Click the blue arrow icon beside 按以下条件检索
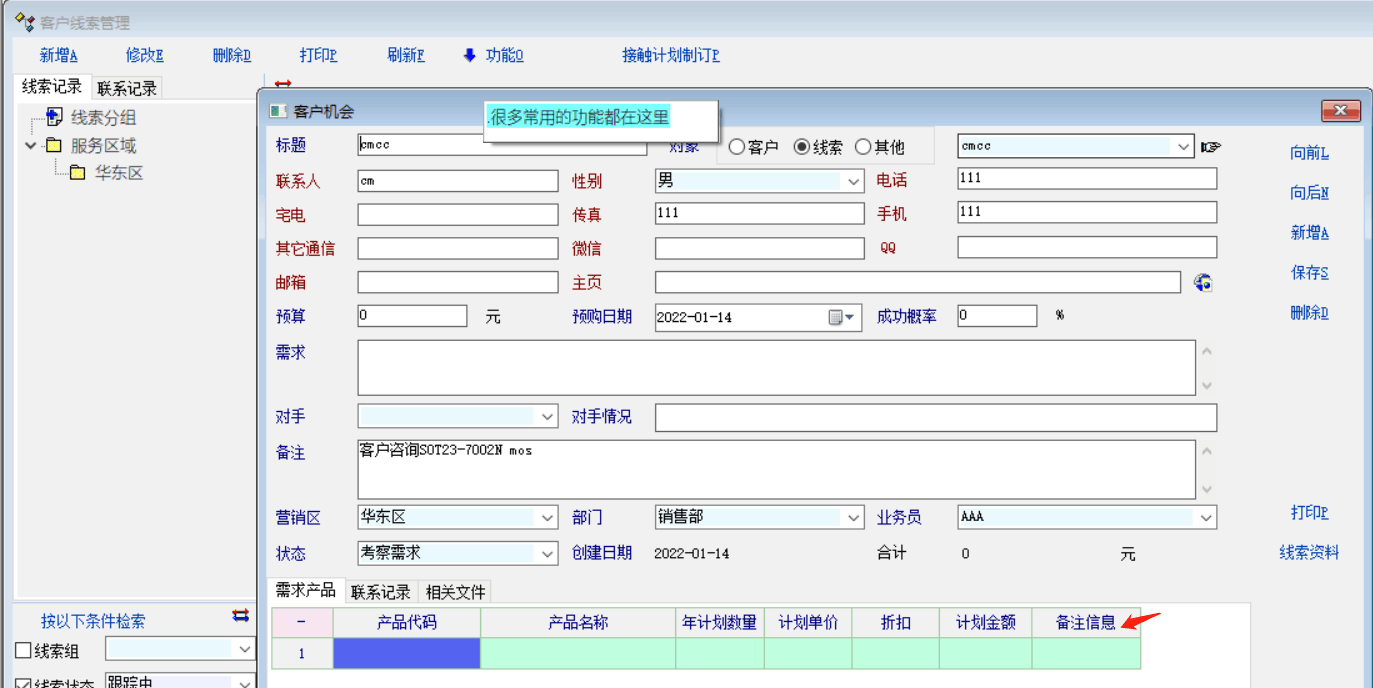This screenshot has width=1373, height=688. [x=240, y=617]
